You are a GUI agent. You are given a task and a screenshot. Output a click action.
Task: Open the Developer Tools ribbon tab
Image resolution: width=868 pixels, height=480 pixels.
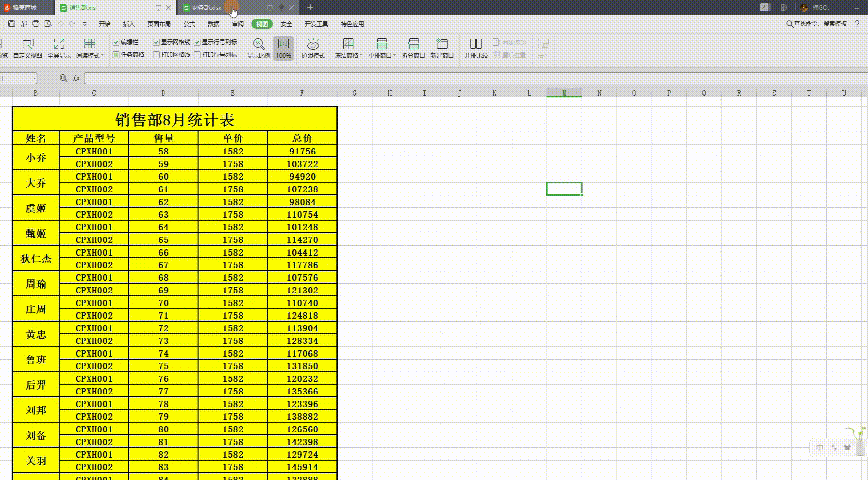coord(316,24)
